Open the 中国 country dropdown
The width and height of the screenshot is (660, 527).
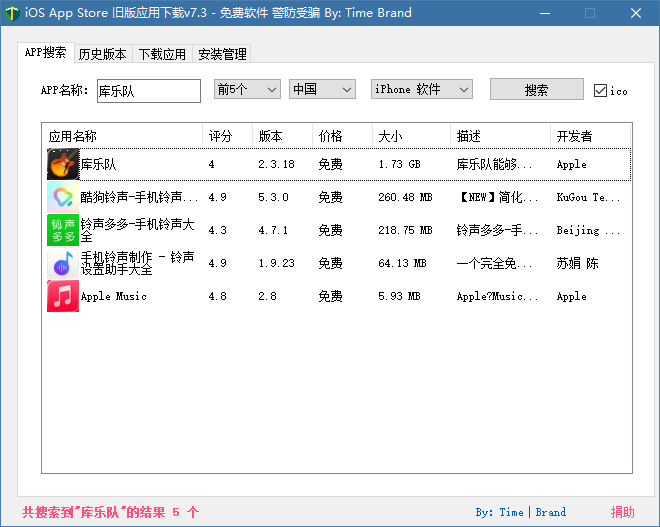click(x=322, y=89)
